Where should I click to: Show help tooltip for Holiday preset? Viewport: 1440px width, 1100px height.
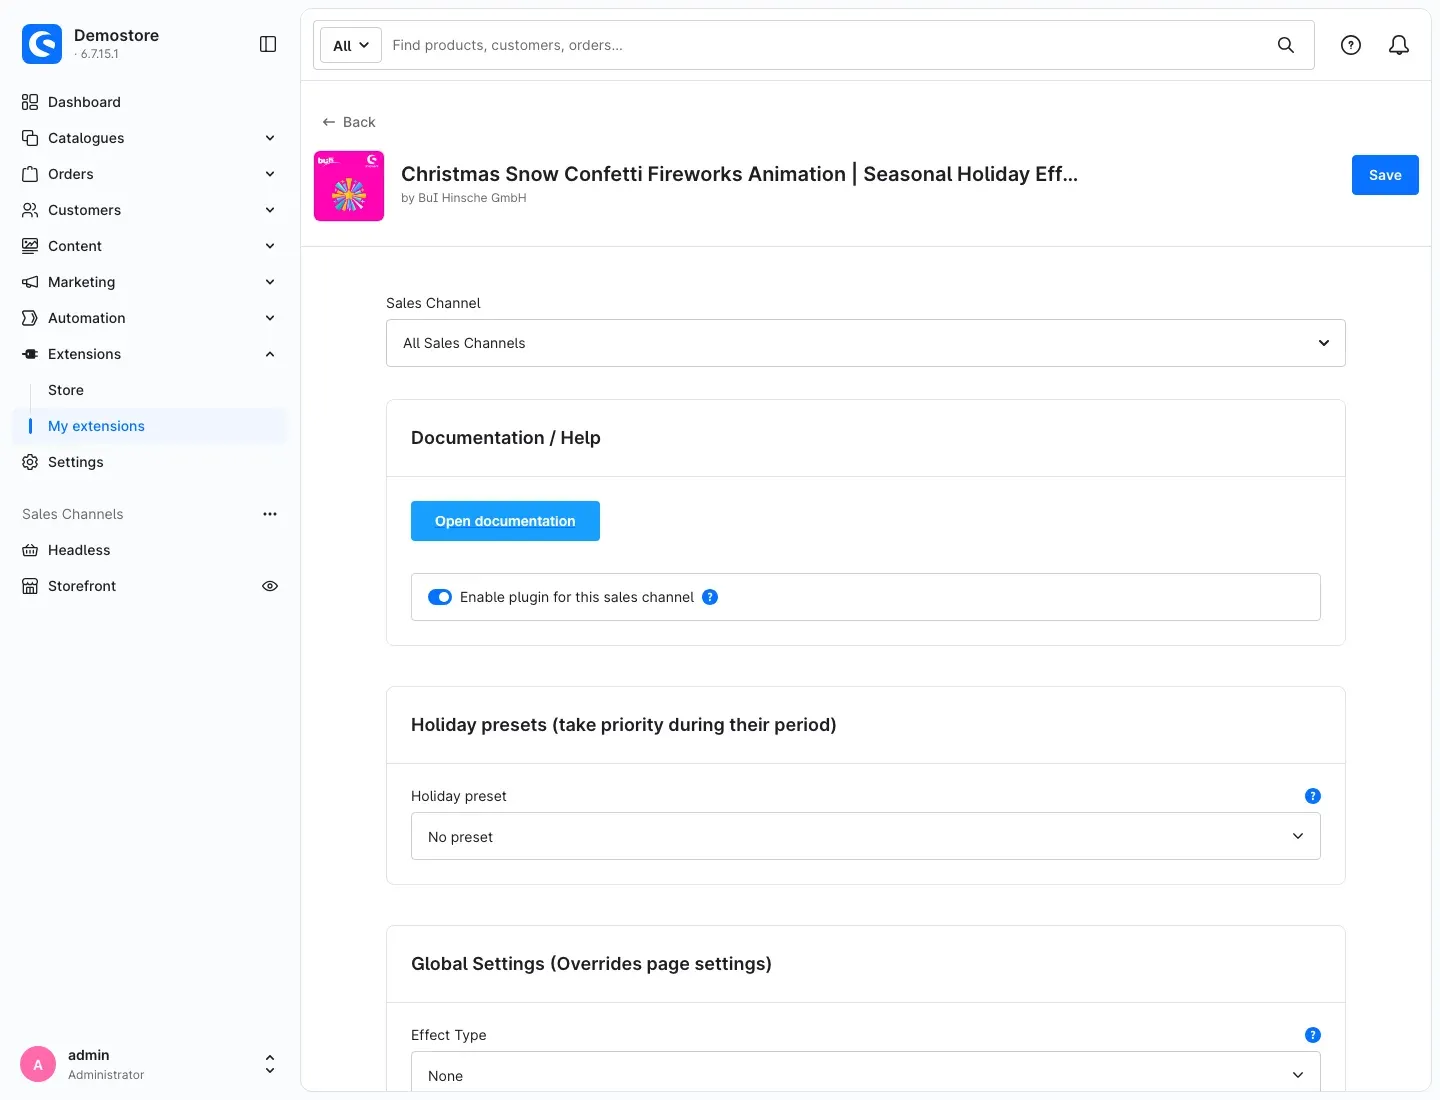[1313, 796]
